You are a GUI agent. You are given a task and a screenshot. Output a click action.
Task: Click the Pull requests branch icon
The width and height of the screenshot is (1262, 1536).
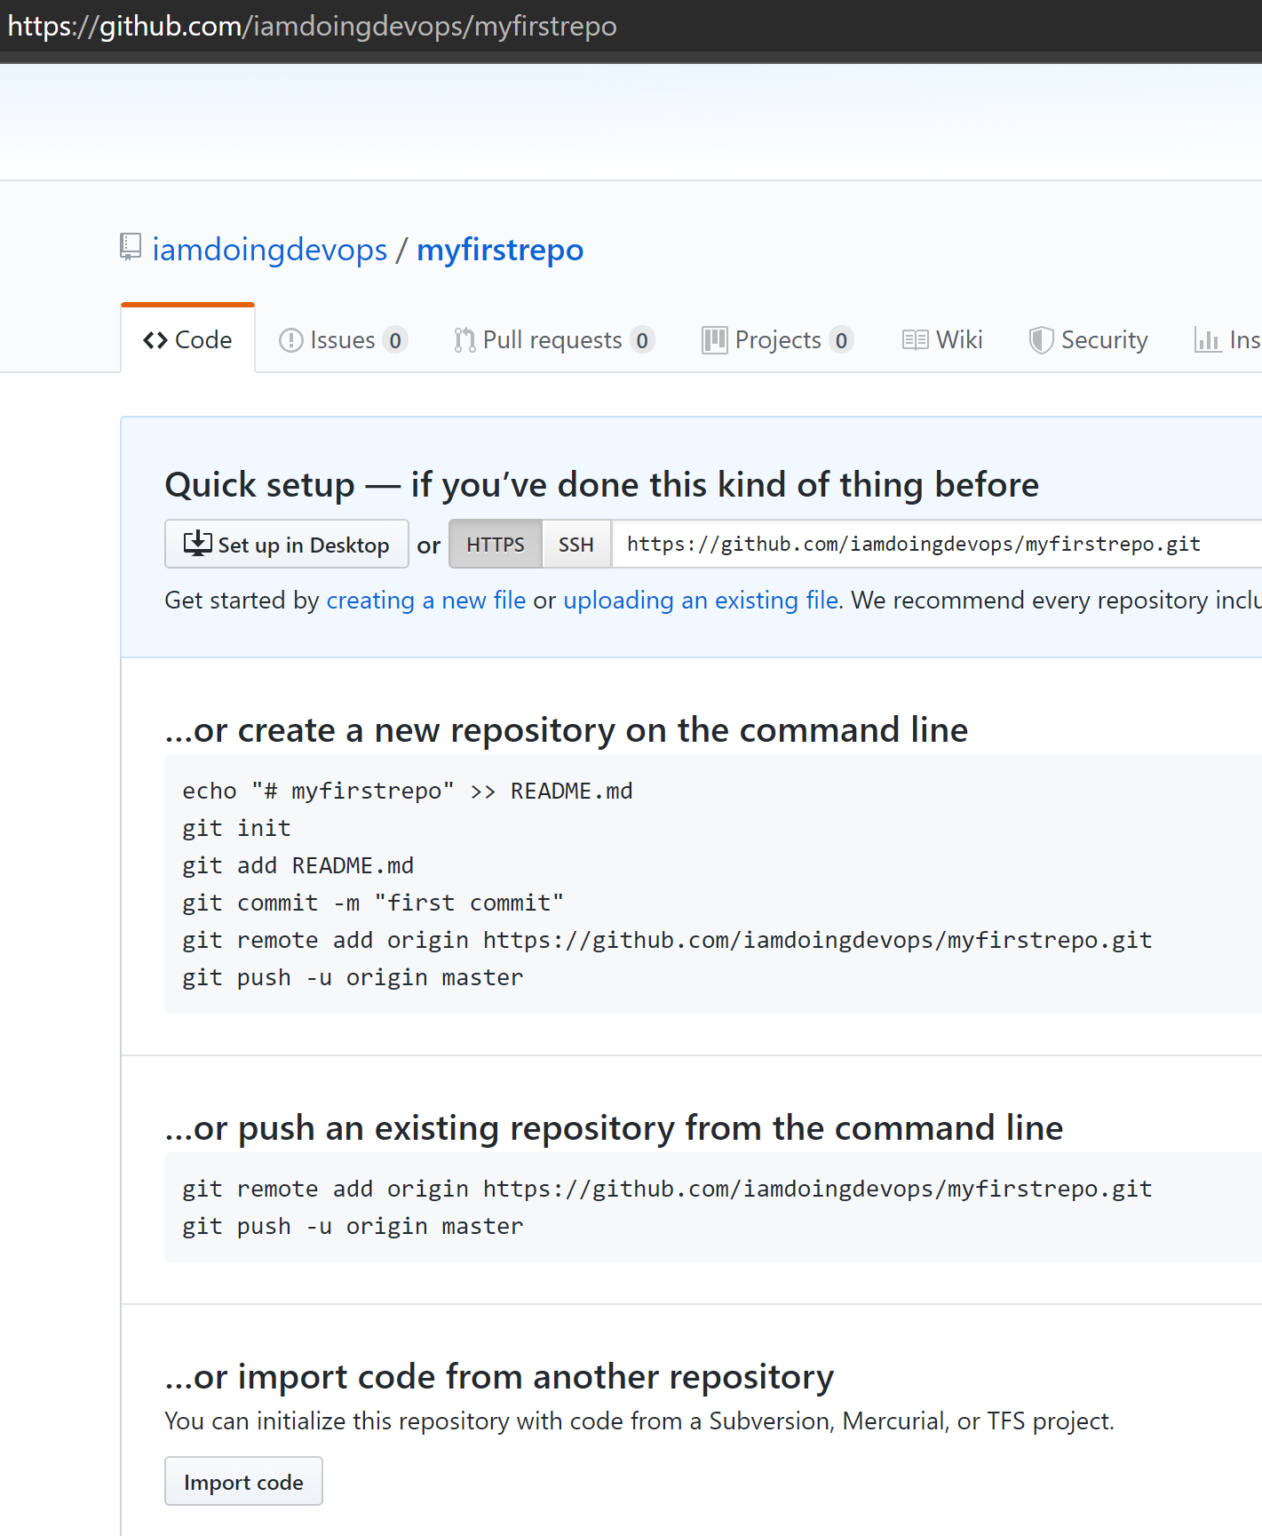pyautogui.click(x=464, y=341)
